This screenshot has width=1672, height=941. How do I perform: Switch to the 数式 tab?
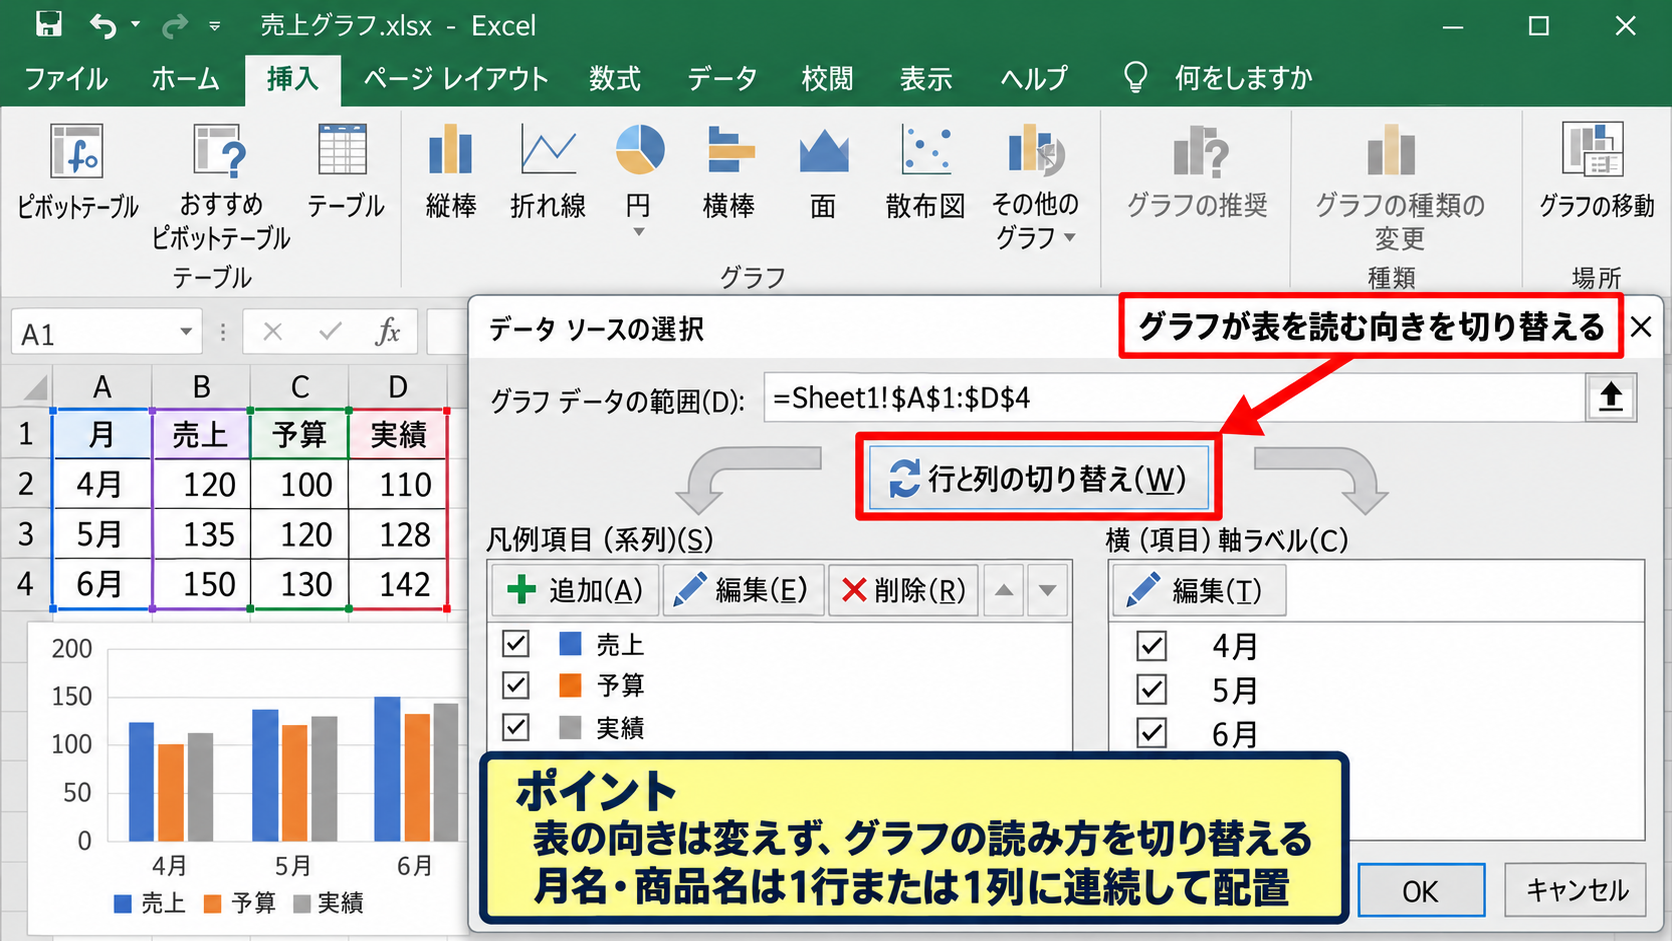(615, 79)
